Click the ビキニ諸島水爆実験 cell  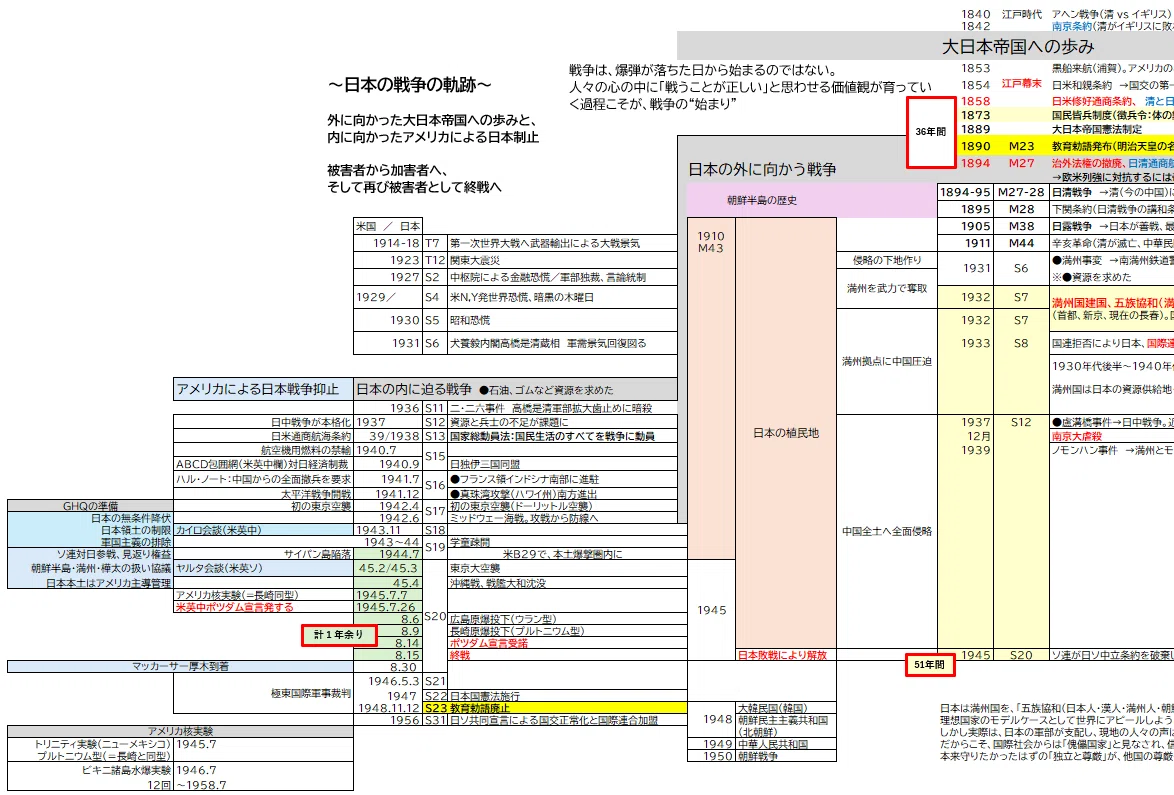90,770
